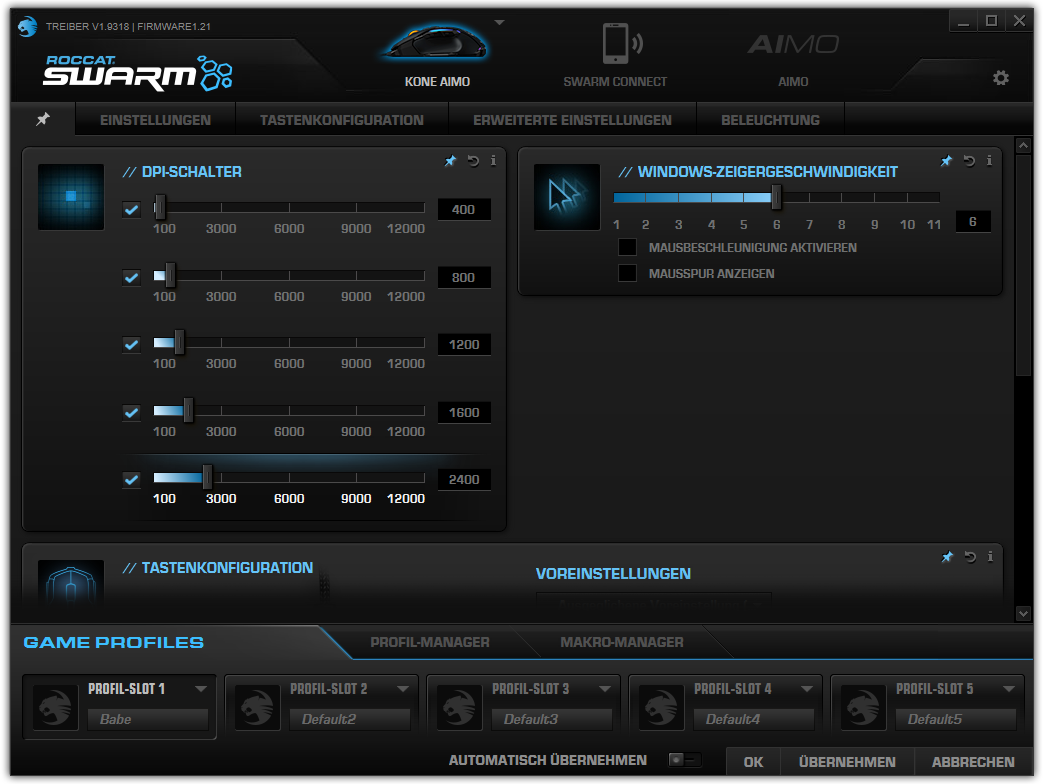
Task: Enable Mausspur anzeigen
Action: tap(628, 272)
